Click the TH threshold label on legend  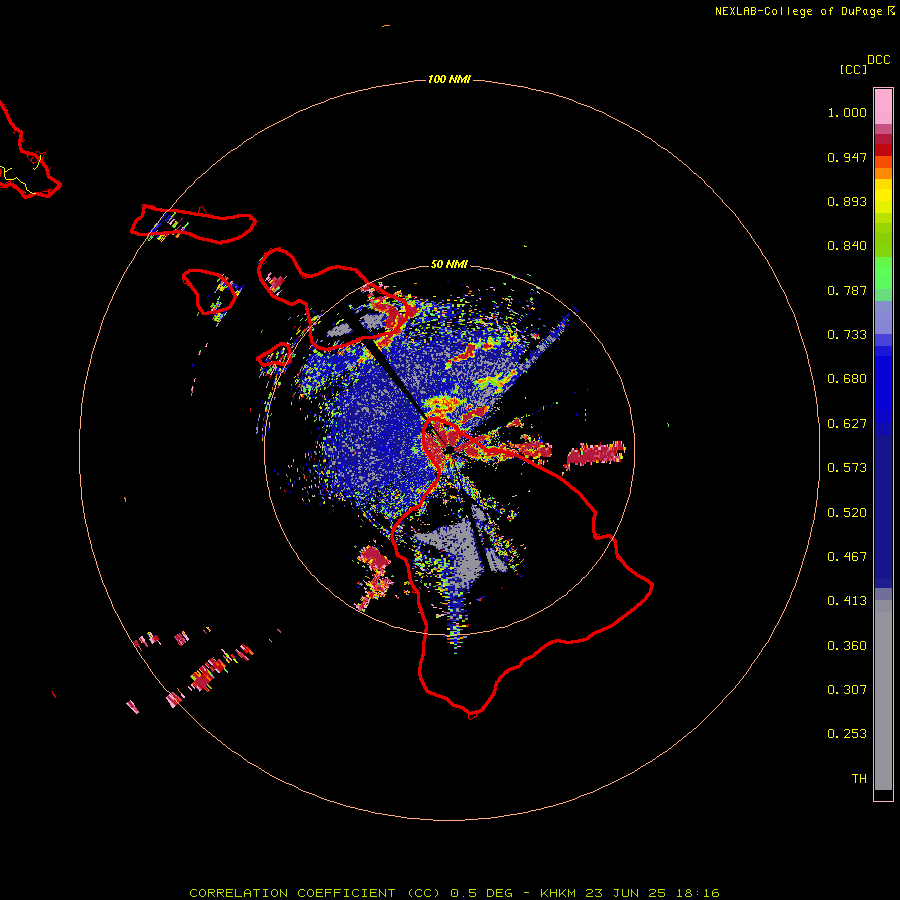pyautogui.click(x=859, y=779)
